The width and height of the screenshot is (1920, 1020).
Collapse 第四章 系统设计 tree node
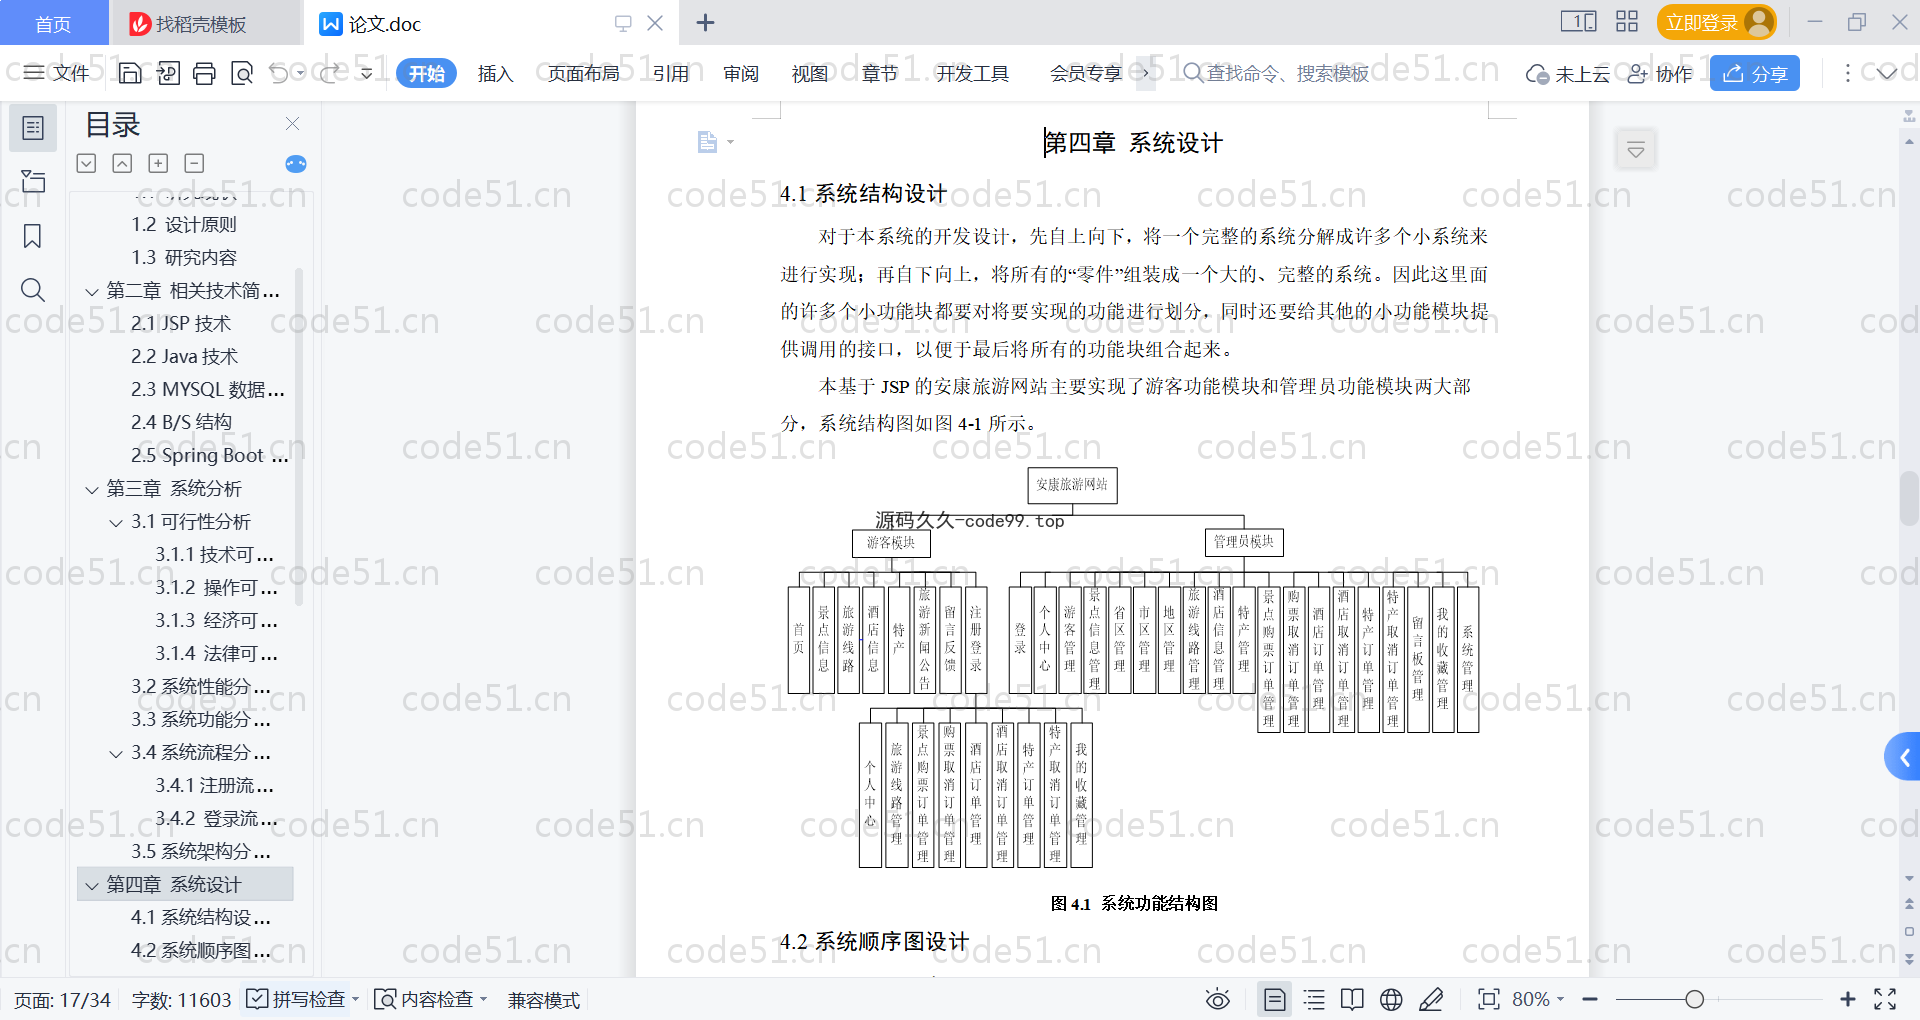pos(92,886)
